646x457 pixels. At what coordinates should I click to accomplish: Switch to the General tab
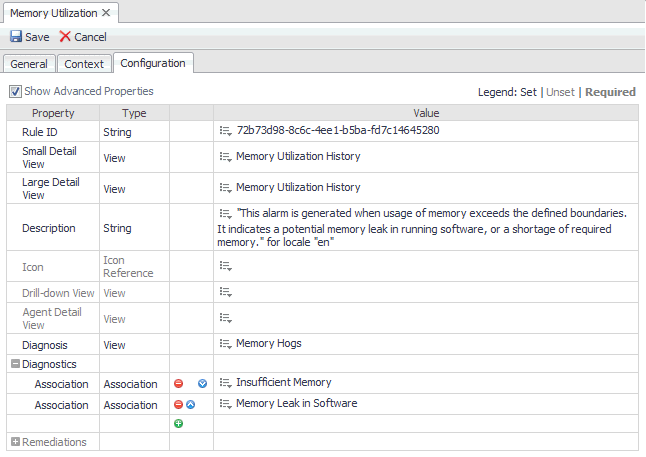point(29,64)
